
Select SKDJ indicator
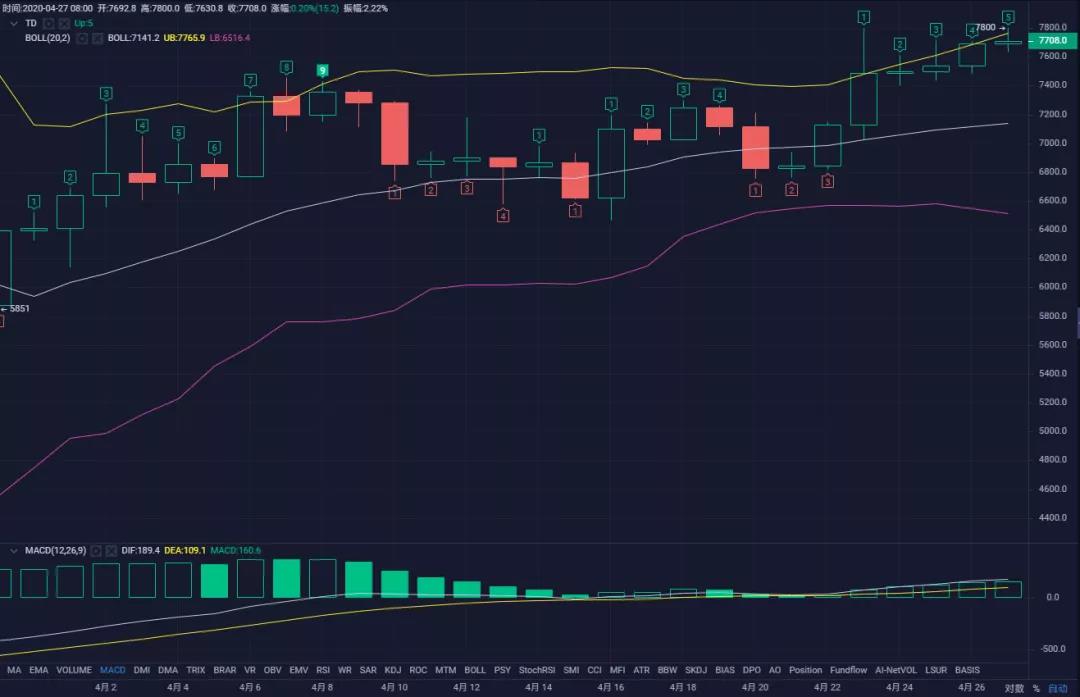pos(696,669)
